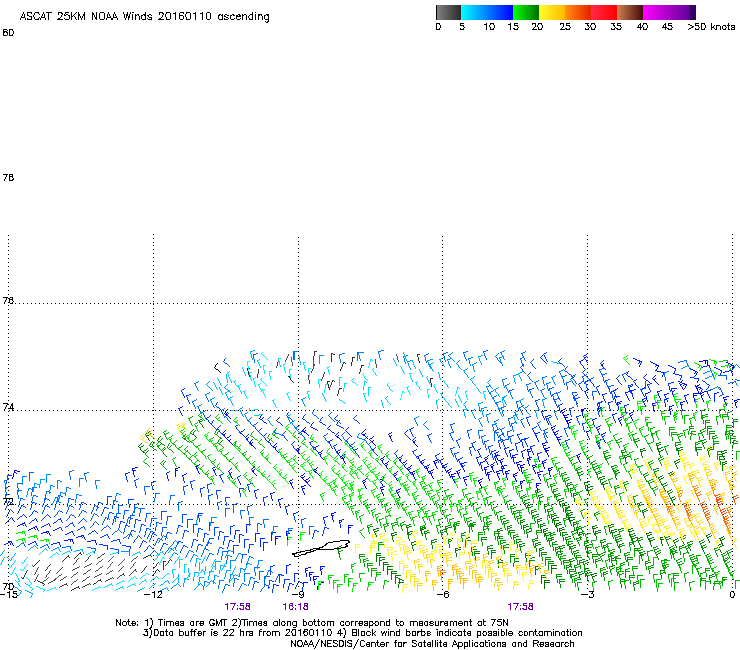Click the '-9' longitude label
Image resolution: width=740 pixels, height=650 pixels.
tap(298, 594)
